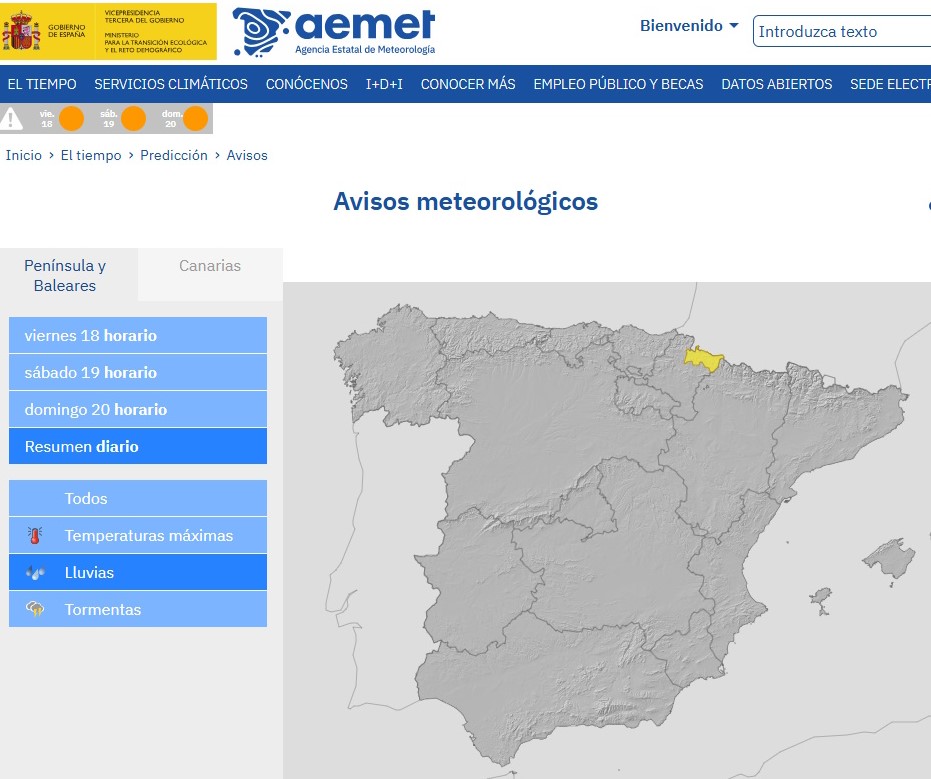Select the orange warning circle for vie. 18

click(x=71, y=118)
